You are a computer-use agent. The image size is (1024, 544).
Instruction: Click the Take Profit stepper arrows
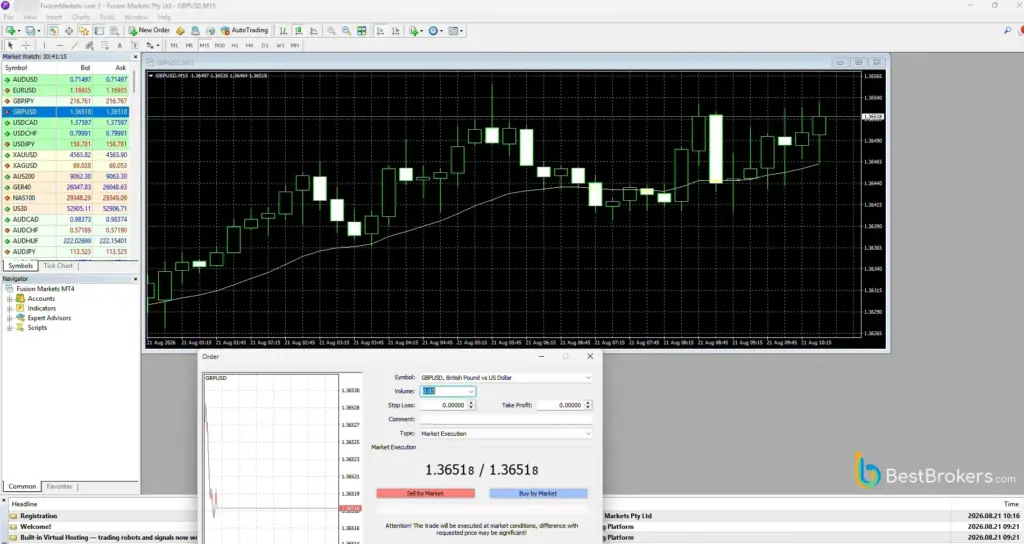(x=588, y=405)
